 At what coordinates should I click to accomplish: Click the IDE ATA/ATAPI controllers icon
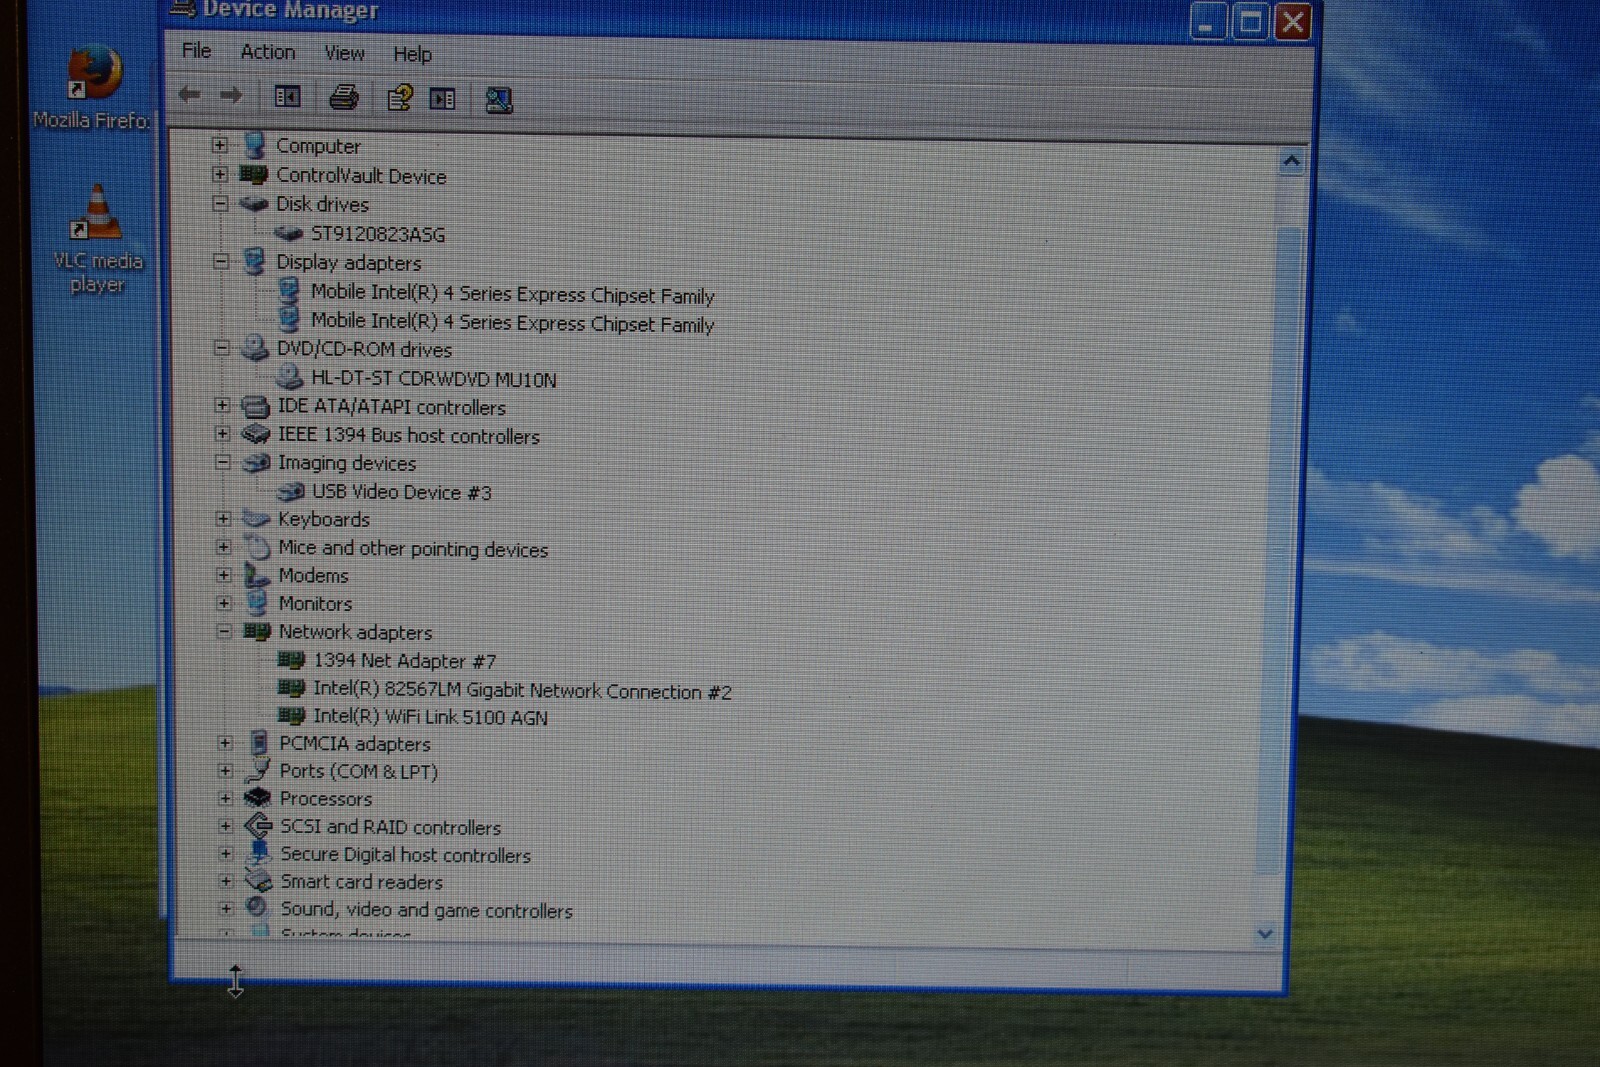click(x=256, y=406)
